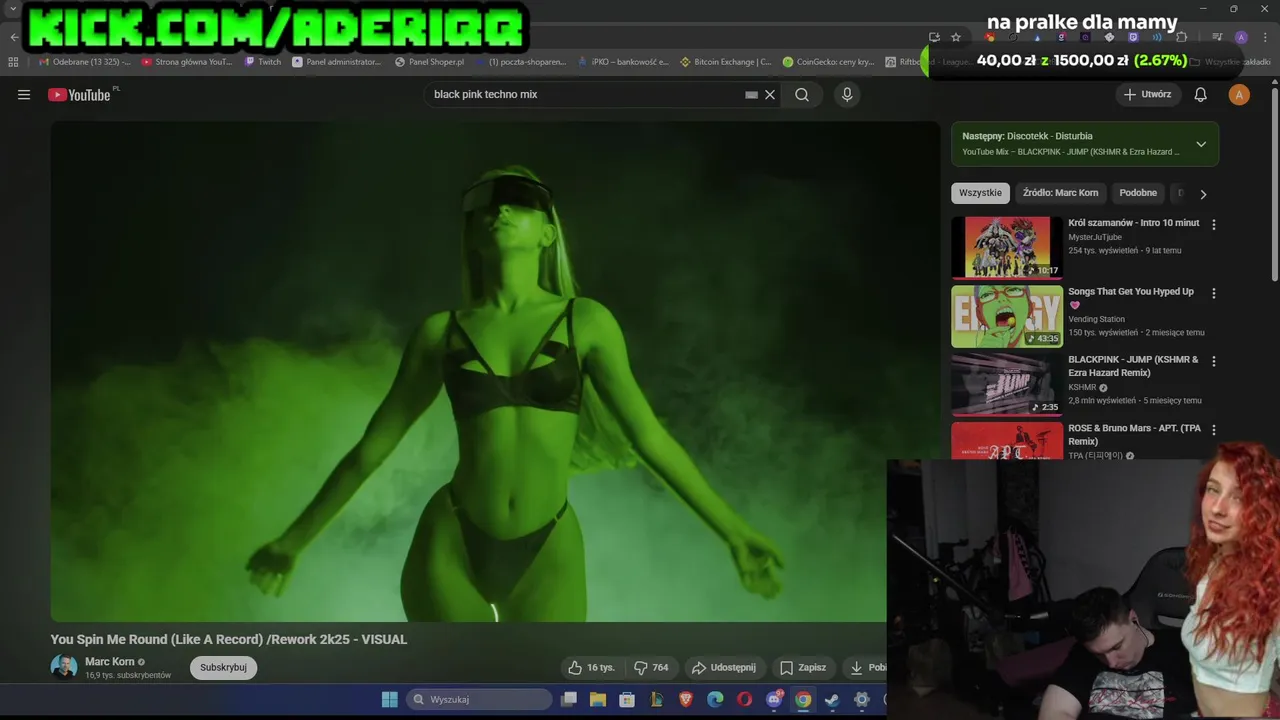Image resolution: width=1280 pixels, height=720 pixels.
Task: Open options for Songs That Get You Hyped Up
Action: point(1214,294)
